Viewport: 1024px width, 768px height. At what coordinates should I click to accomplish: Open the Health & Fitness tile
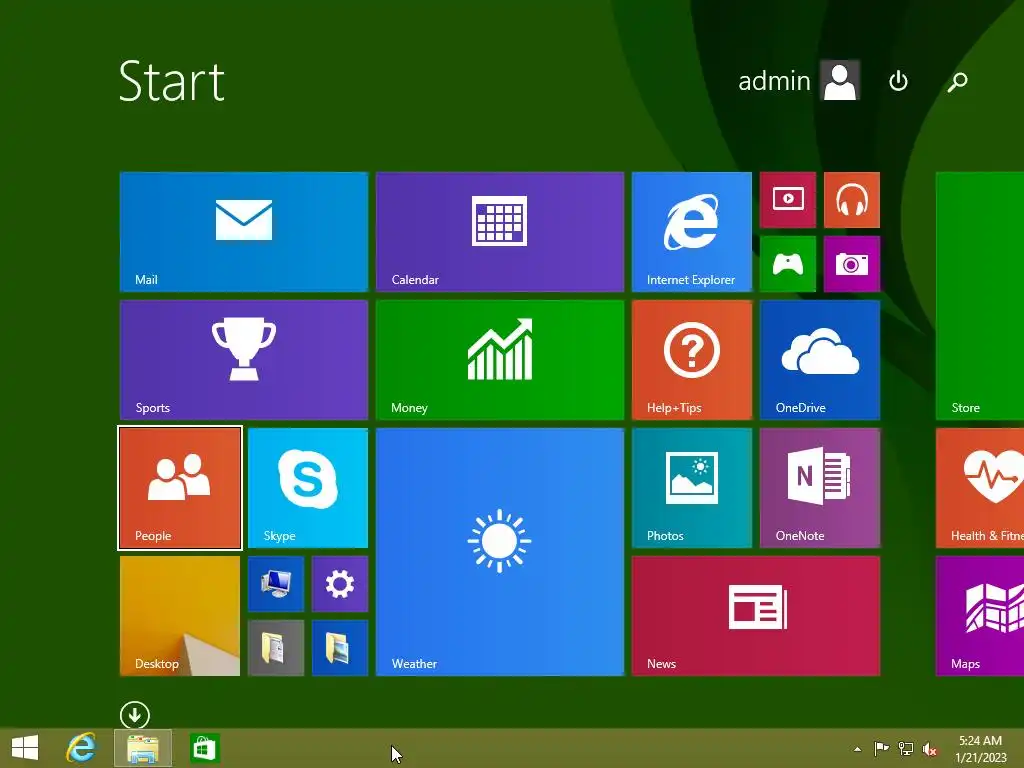(x=980, y=488)
